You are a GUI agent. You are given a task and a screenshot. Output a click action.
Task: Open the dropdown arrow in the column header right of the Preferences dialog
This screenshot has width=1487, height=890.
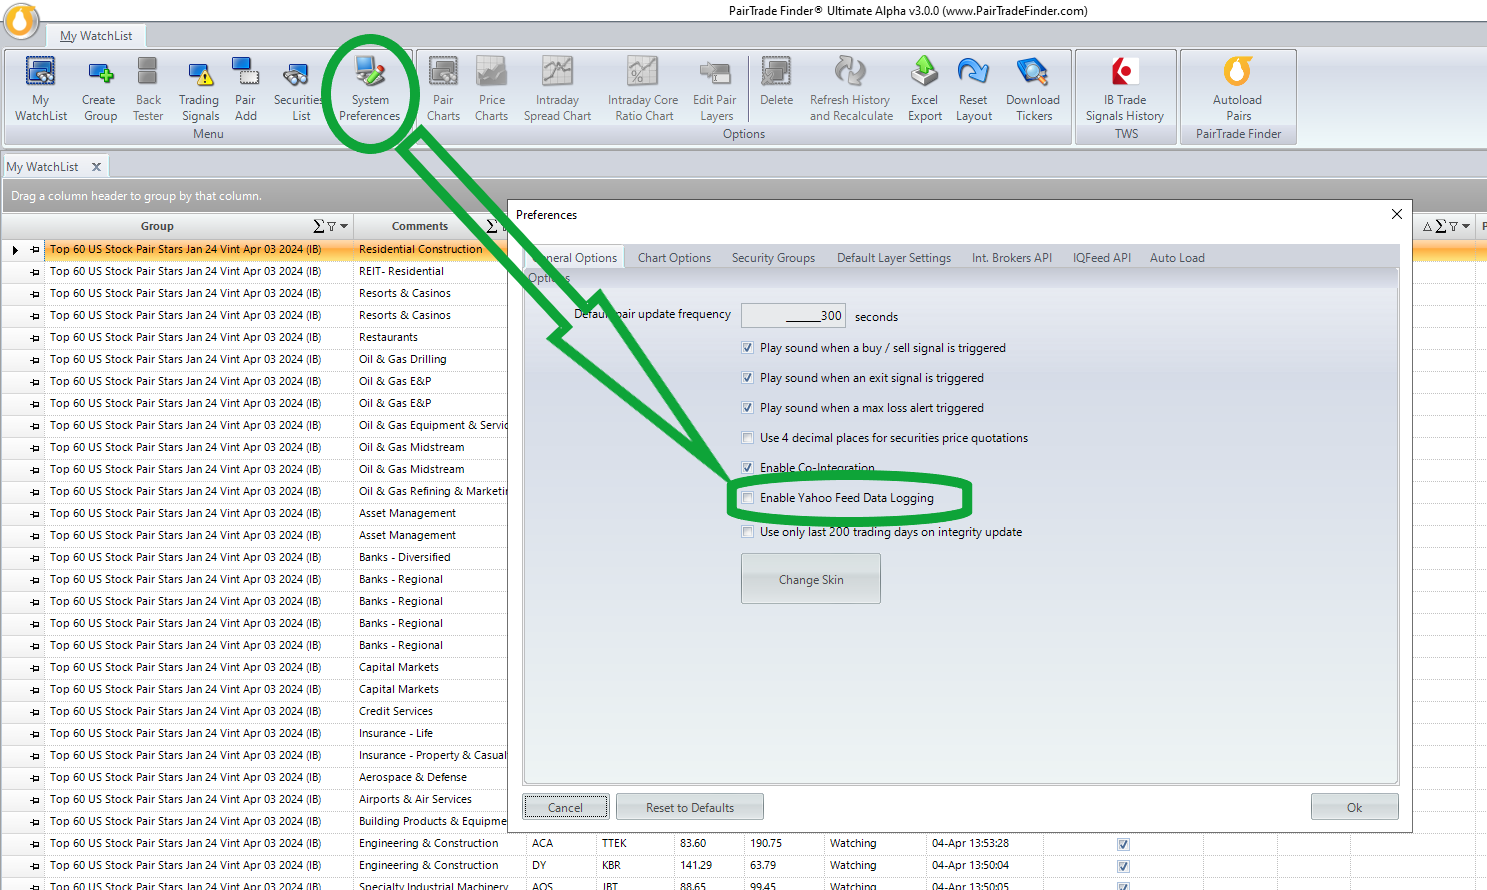tap(1466, 227)
